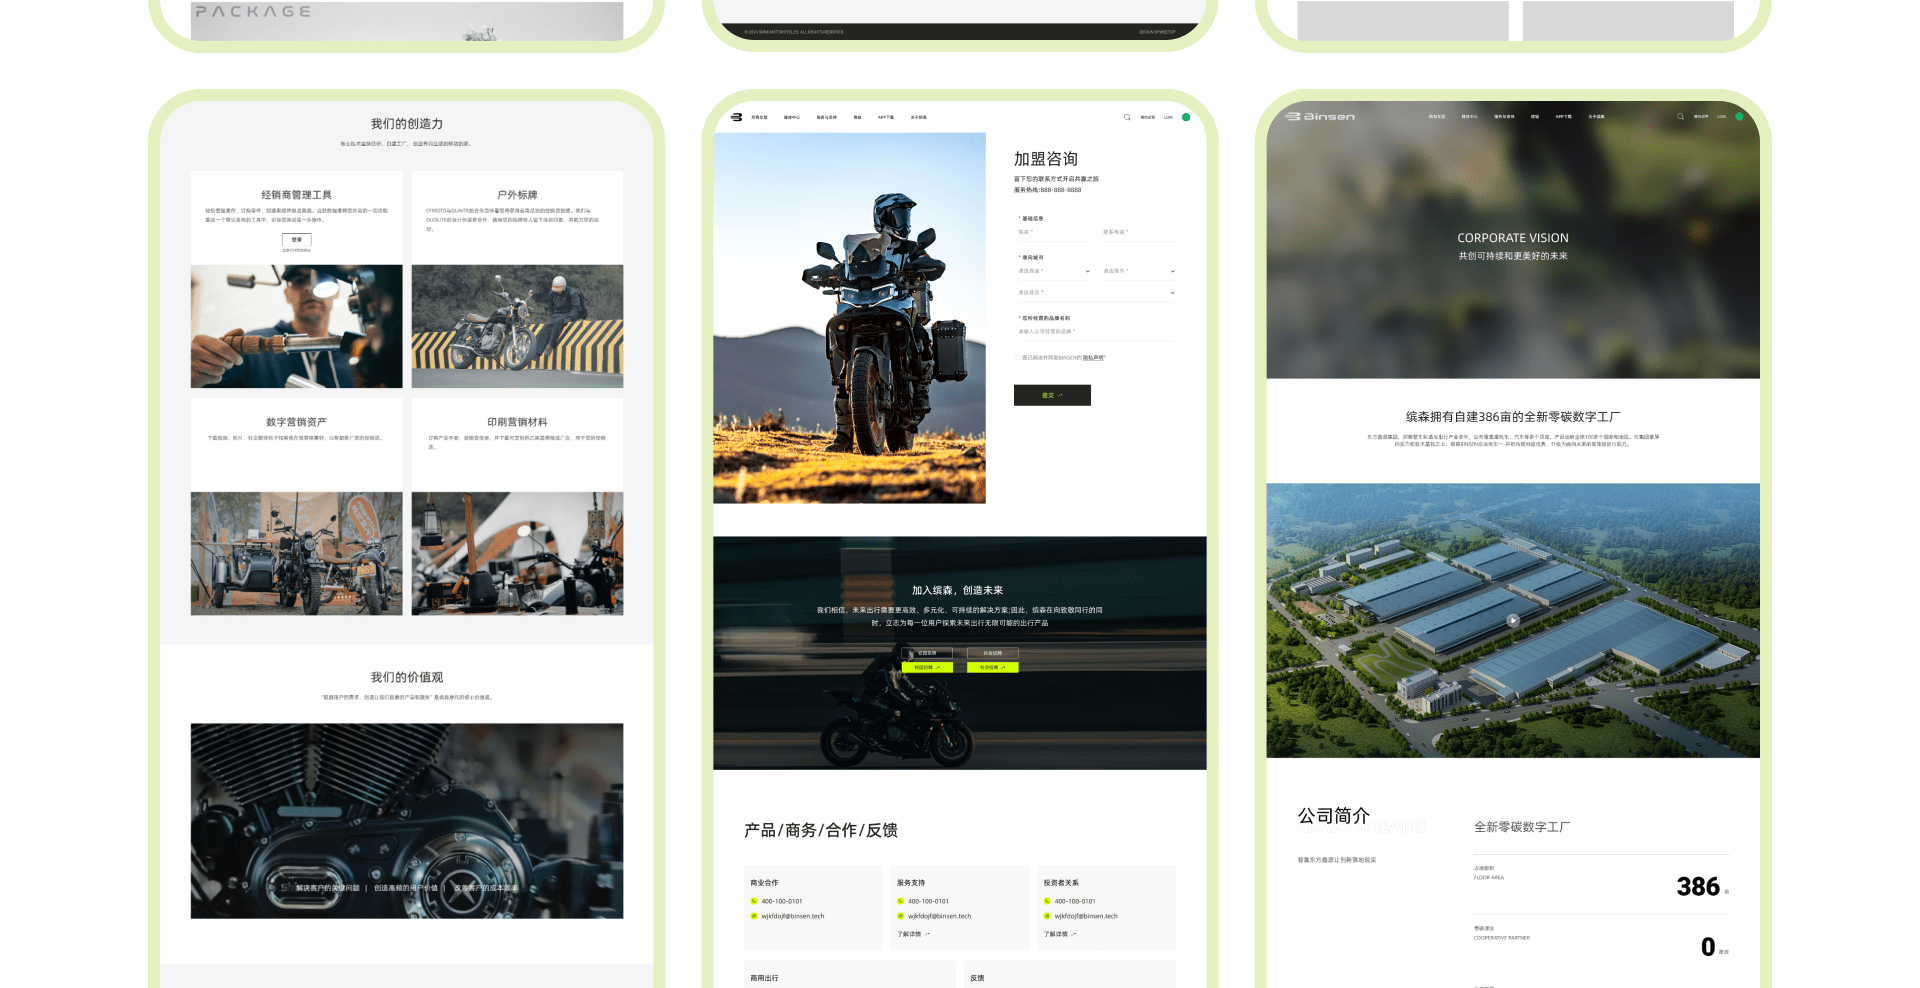Click the green dot on the Corporate Vision page header
This screenshot has width=1920, height=988.
[x=1739, y=116]
